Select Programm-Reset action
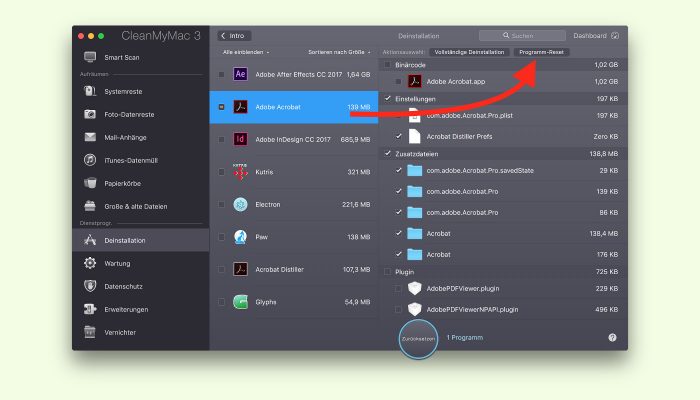Image resolution: width=700 pixels, height=400 pixels. pos(541,52)
